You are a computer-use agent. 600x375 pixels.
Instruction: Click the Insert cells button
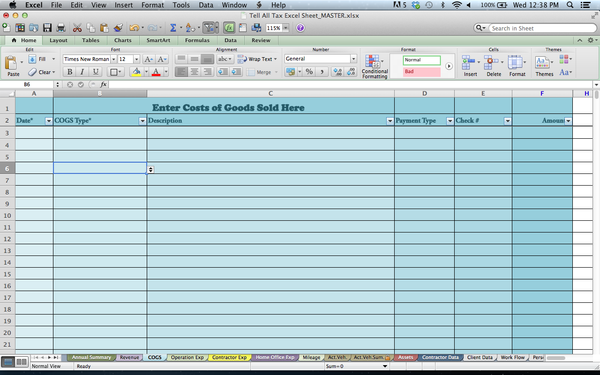(x=470, y=66)
